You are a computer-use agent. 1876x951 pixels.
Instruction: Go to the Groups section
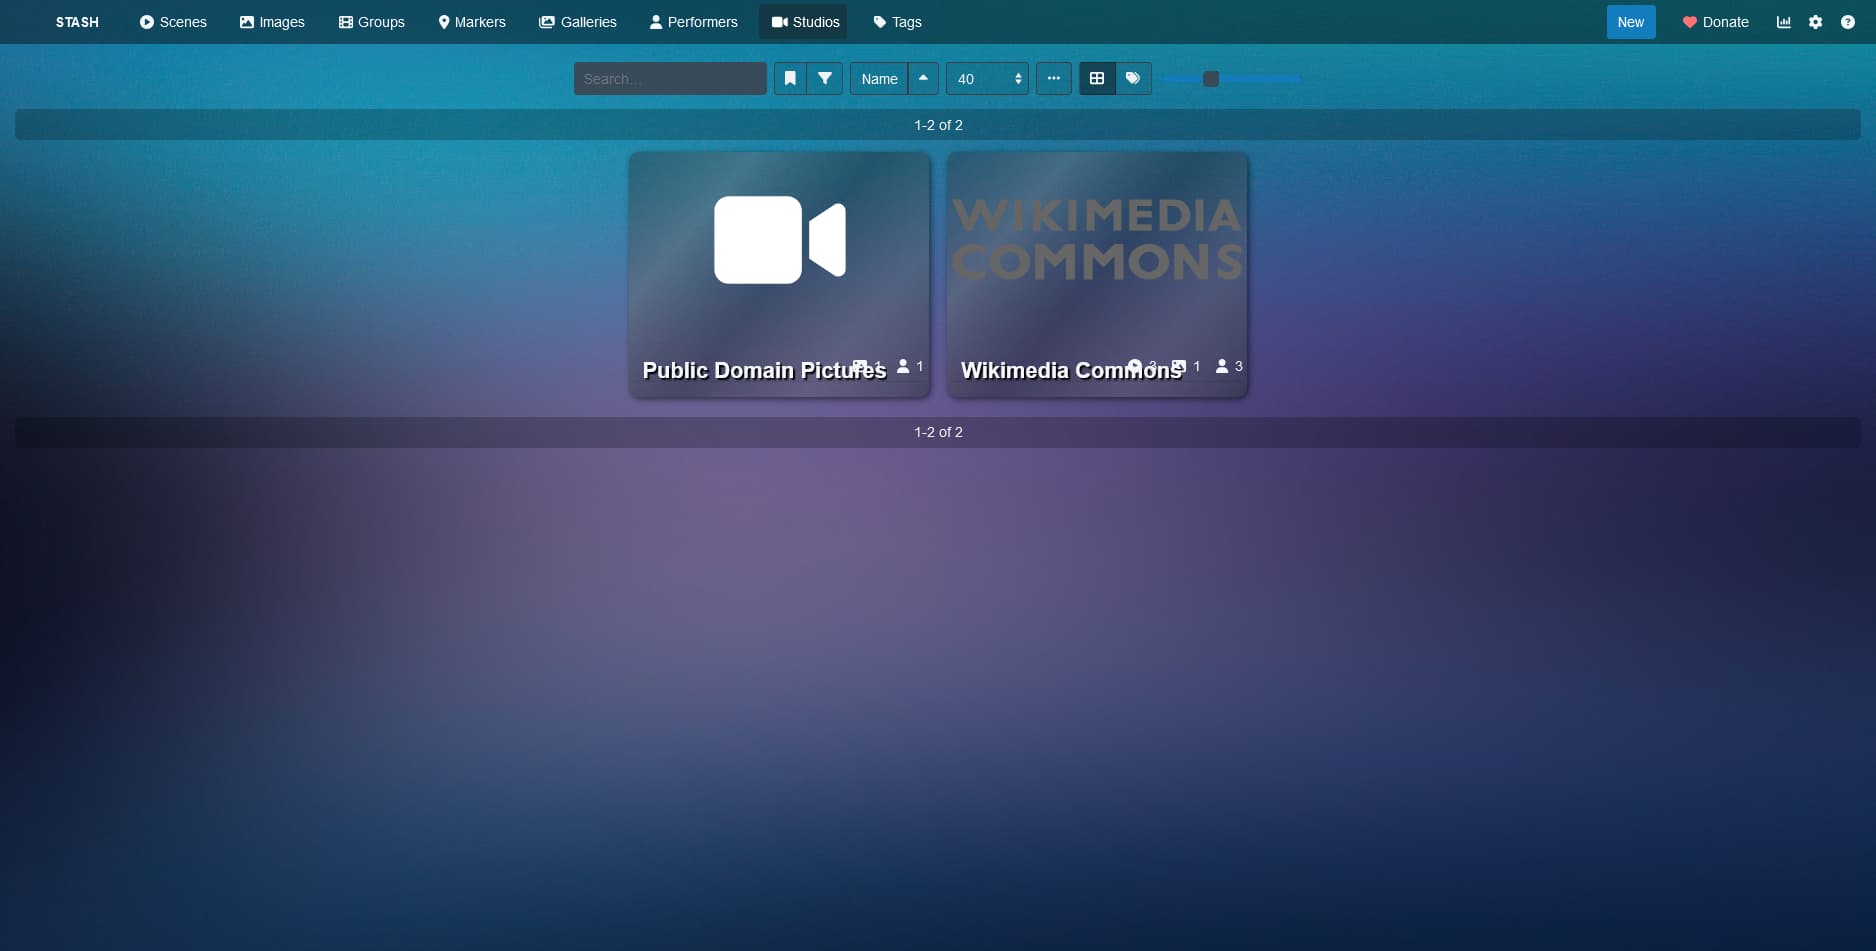click(x=371, y=22)
